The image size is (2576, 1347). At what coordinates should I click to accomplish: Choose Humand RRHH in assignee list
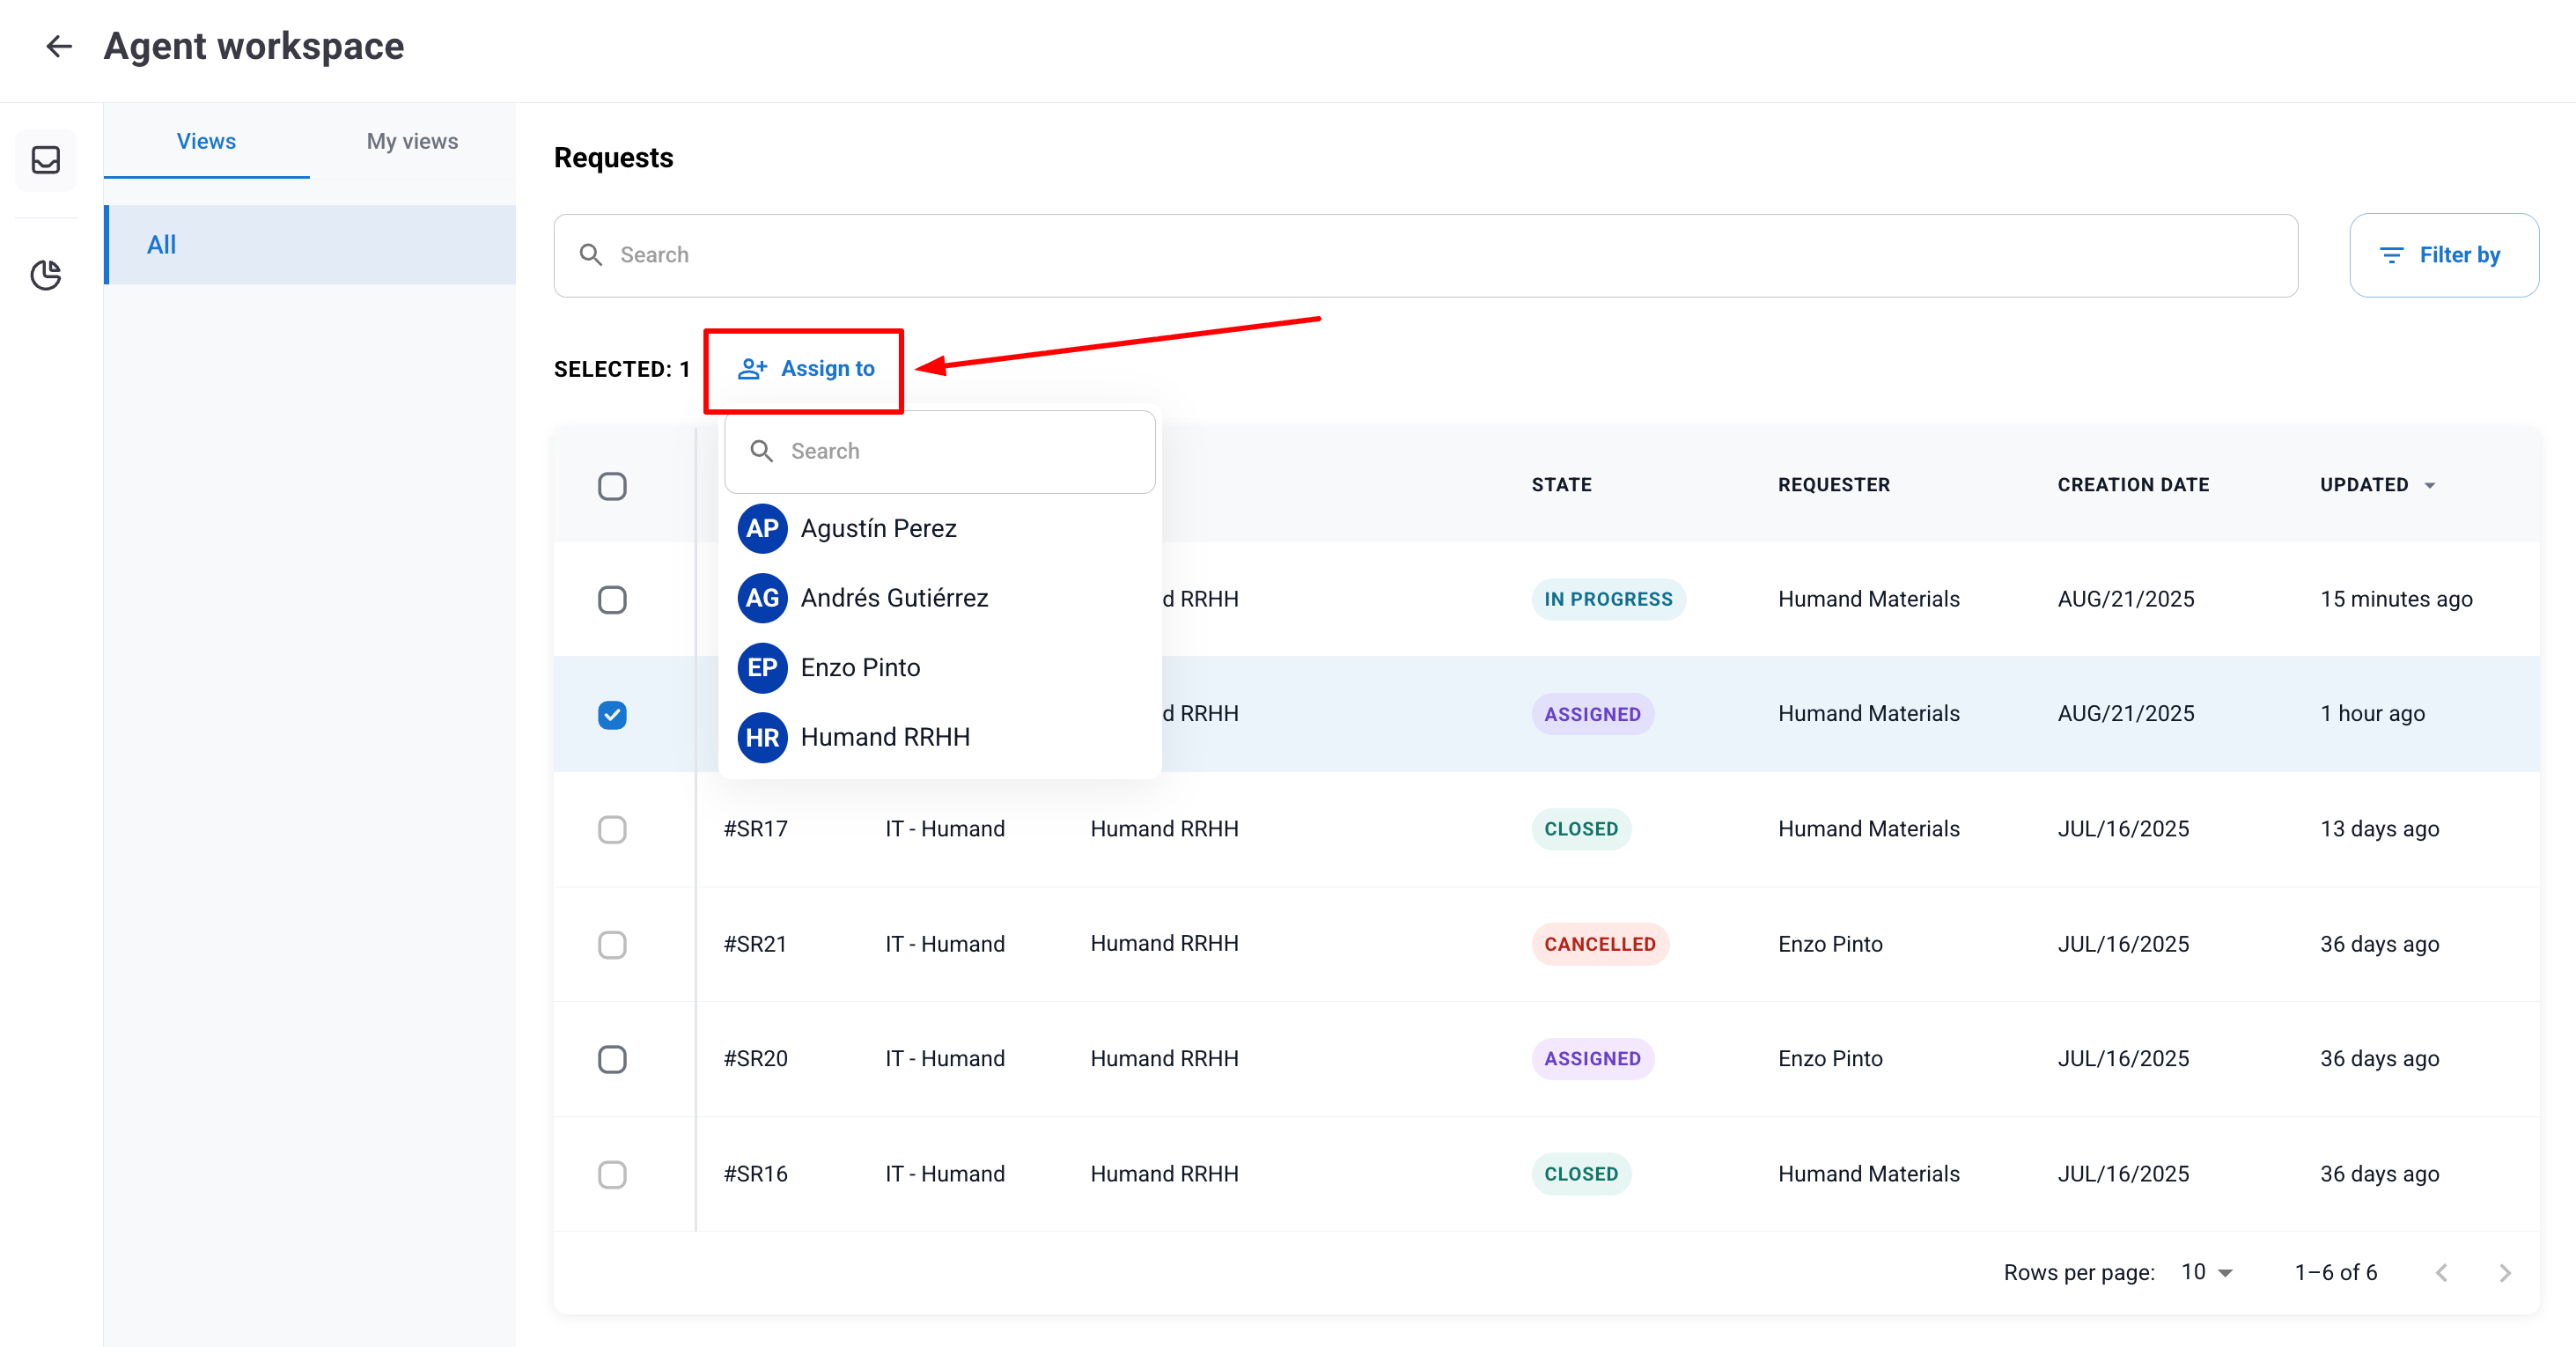pyautogui.click(x=884, y=737)
